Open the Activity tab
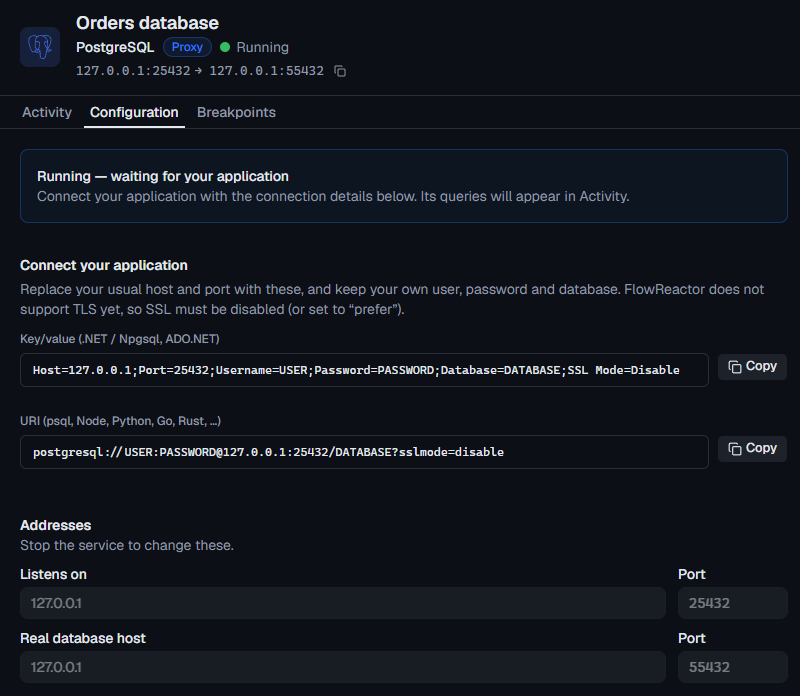This screenshot has height=696, width=800. tap(47, 112)
